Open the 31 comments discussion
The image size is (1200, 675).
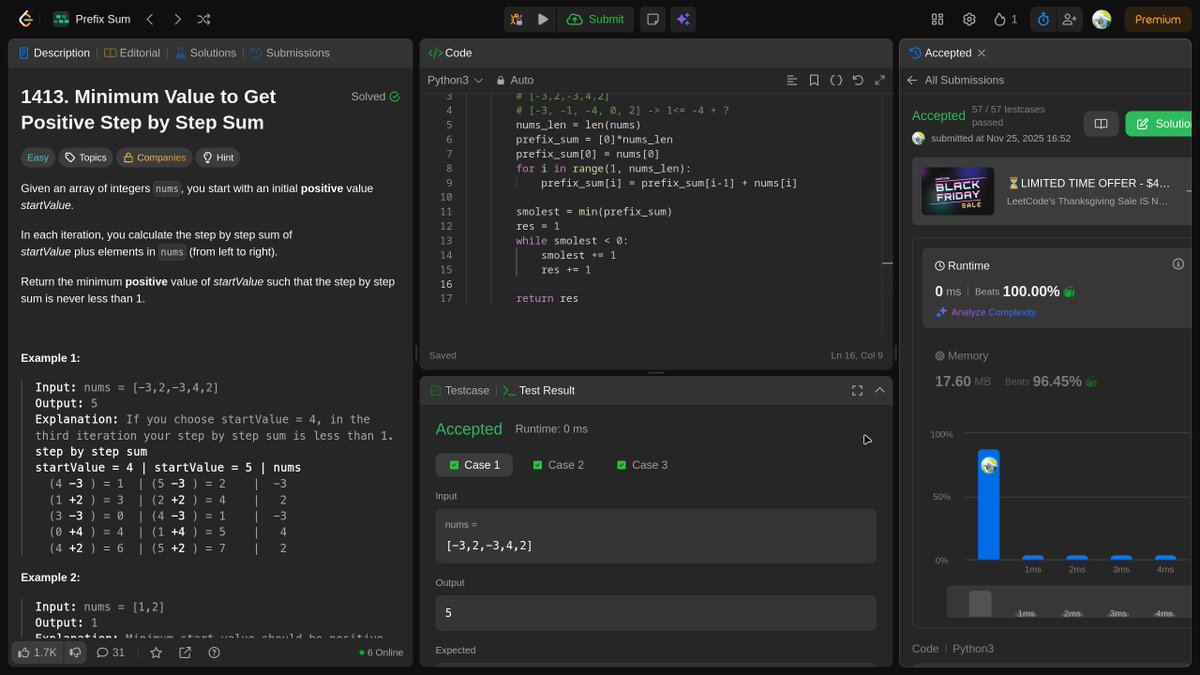[x=111, y=652]
